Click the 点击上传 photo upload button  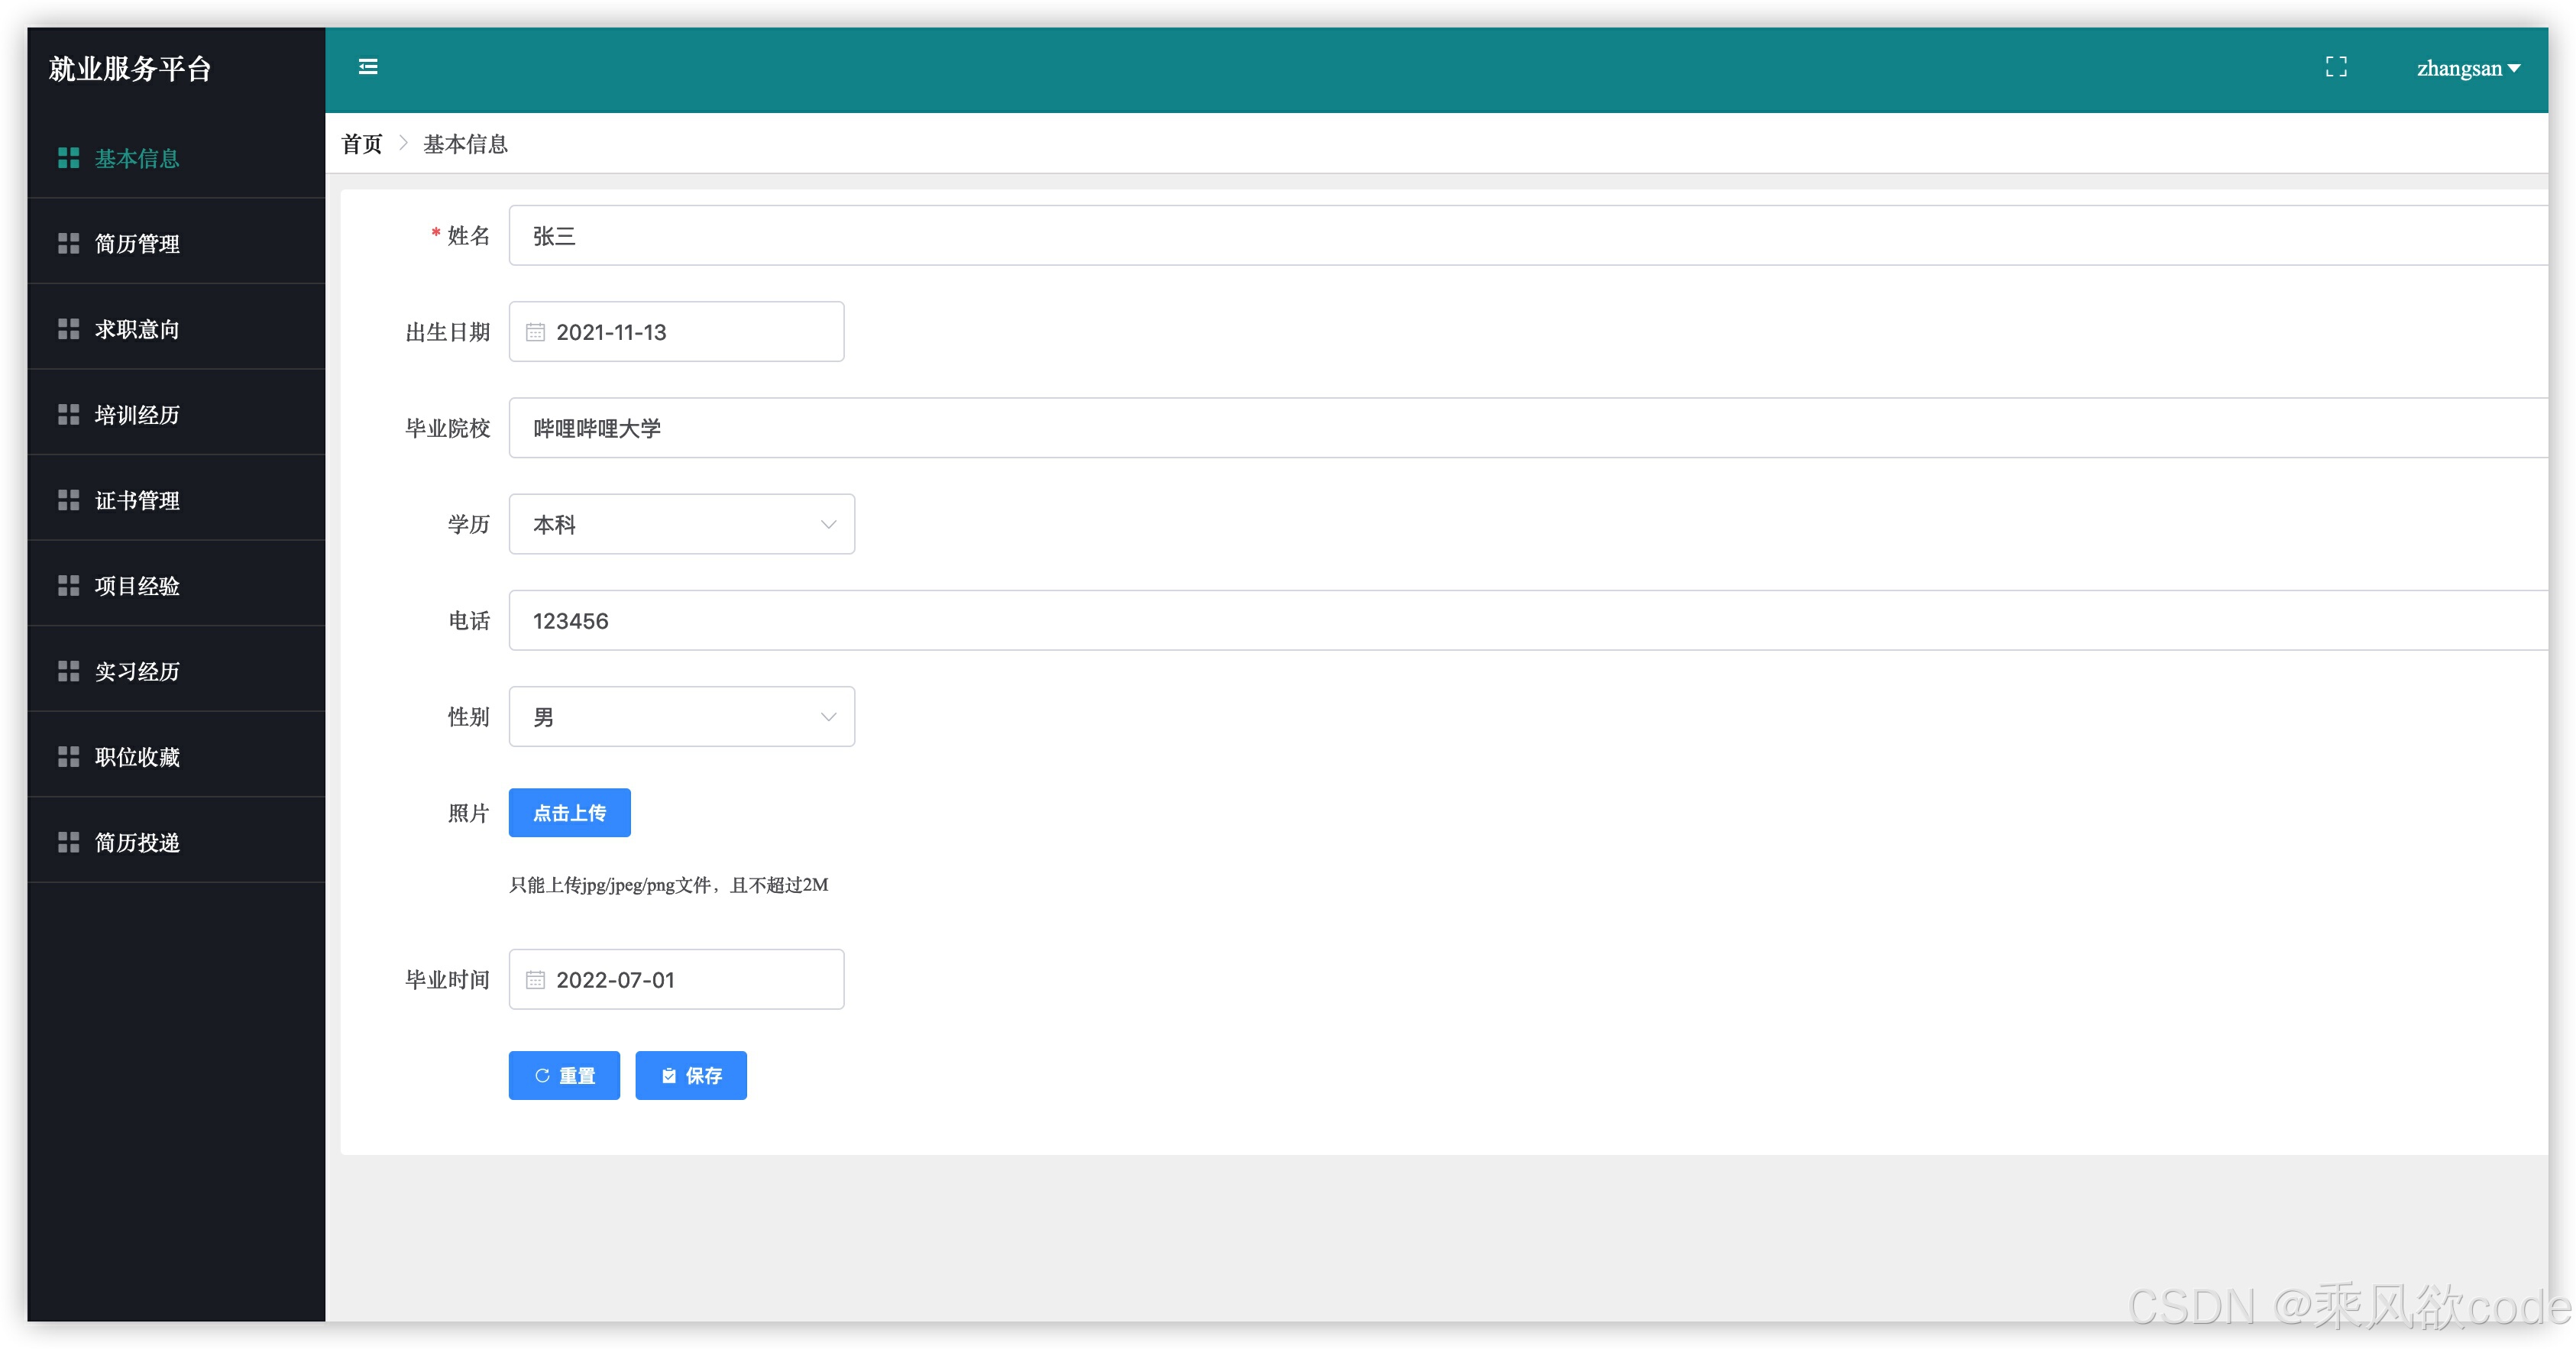pyautogui.click(x=569, y=813)
